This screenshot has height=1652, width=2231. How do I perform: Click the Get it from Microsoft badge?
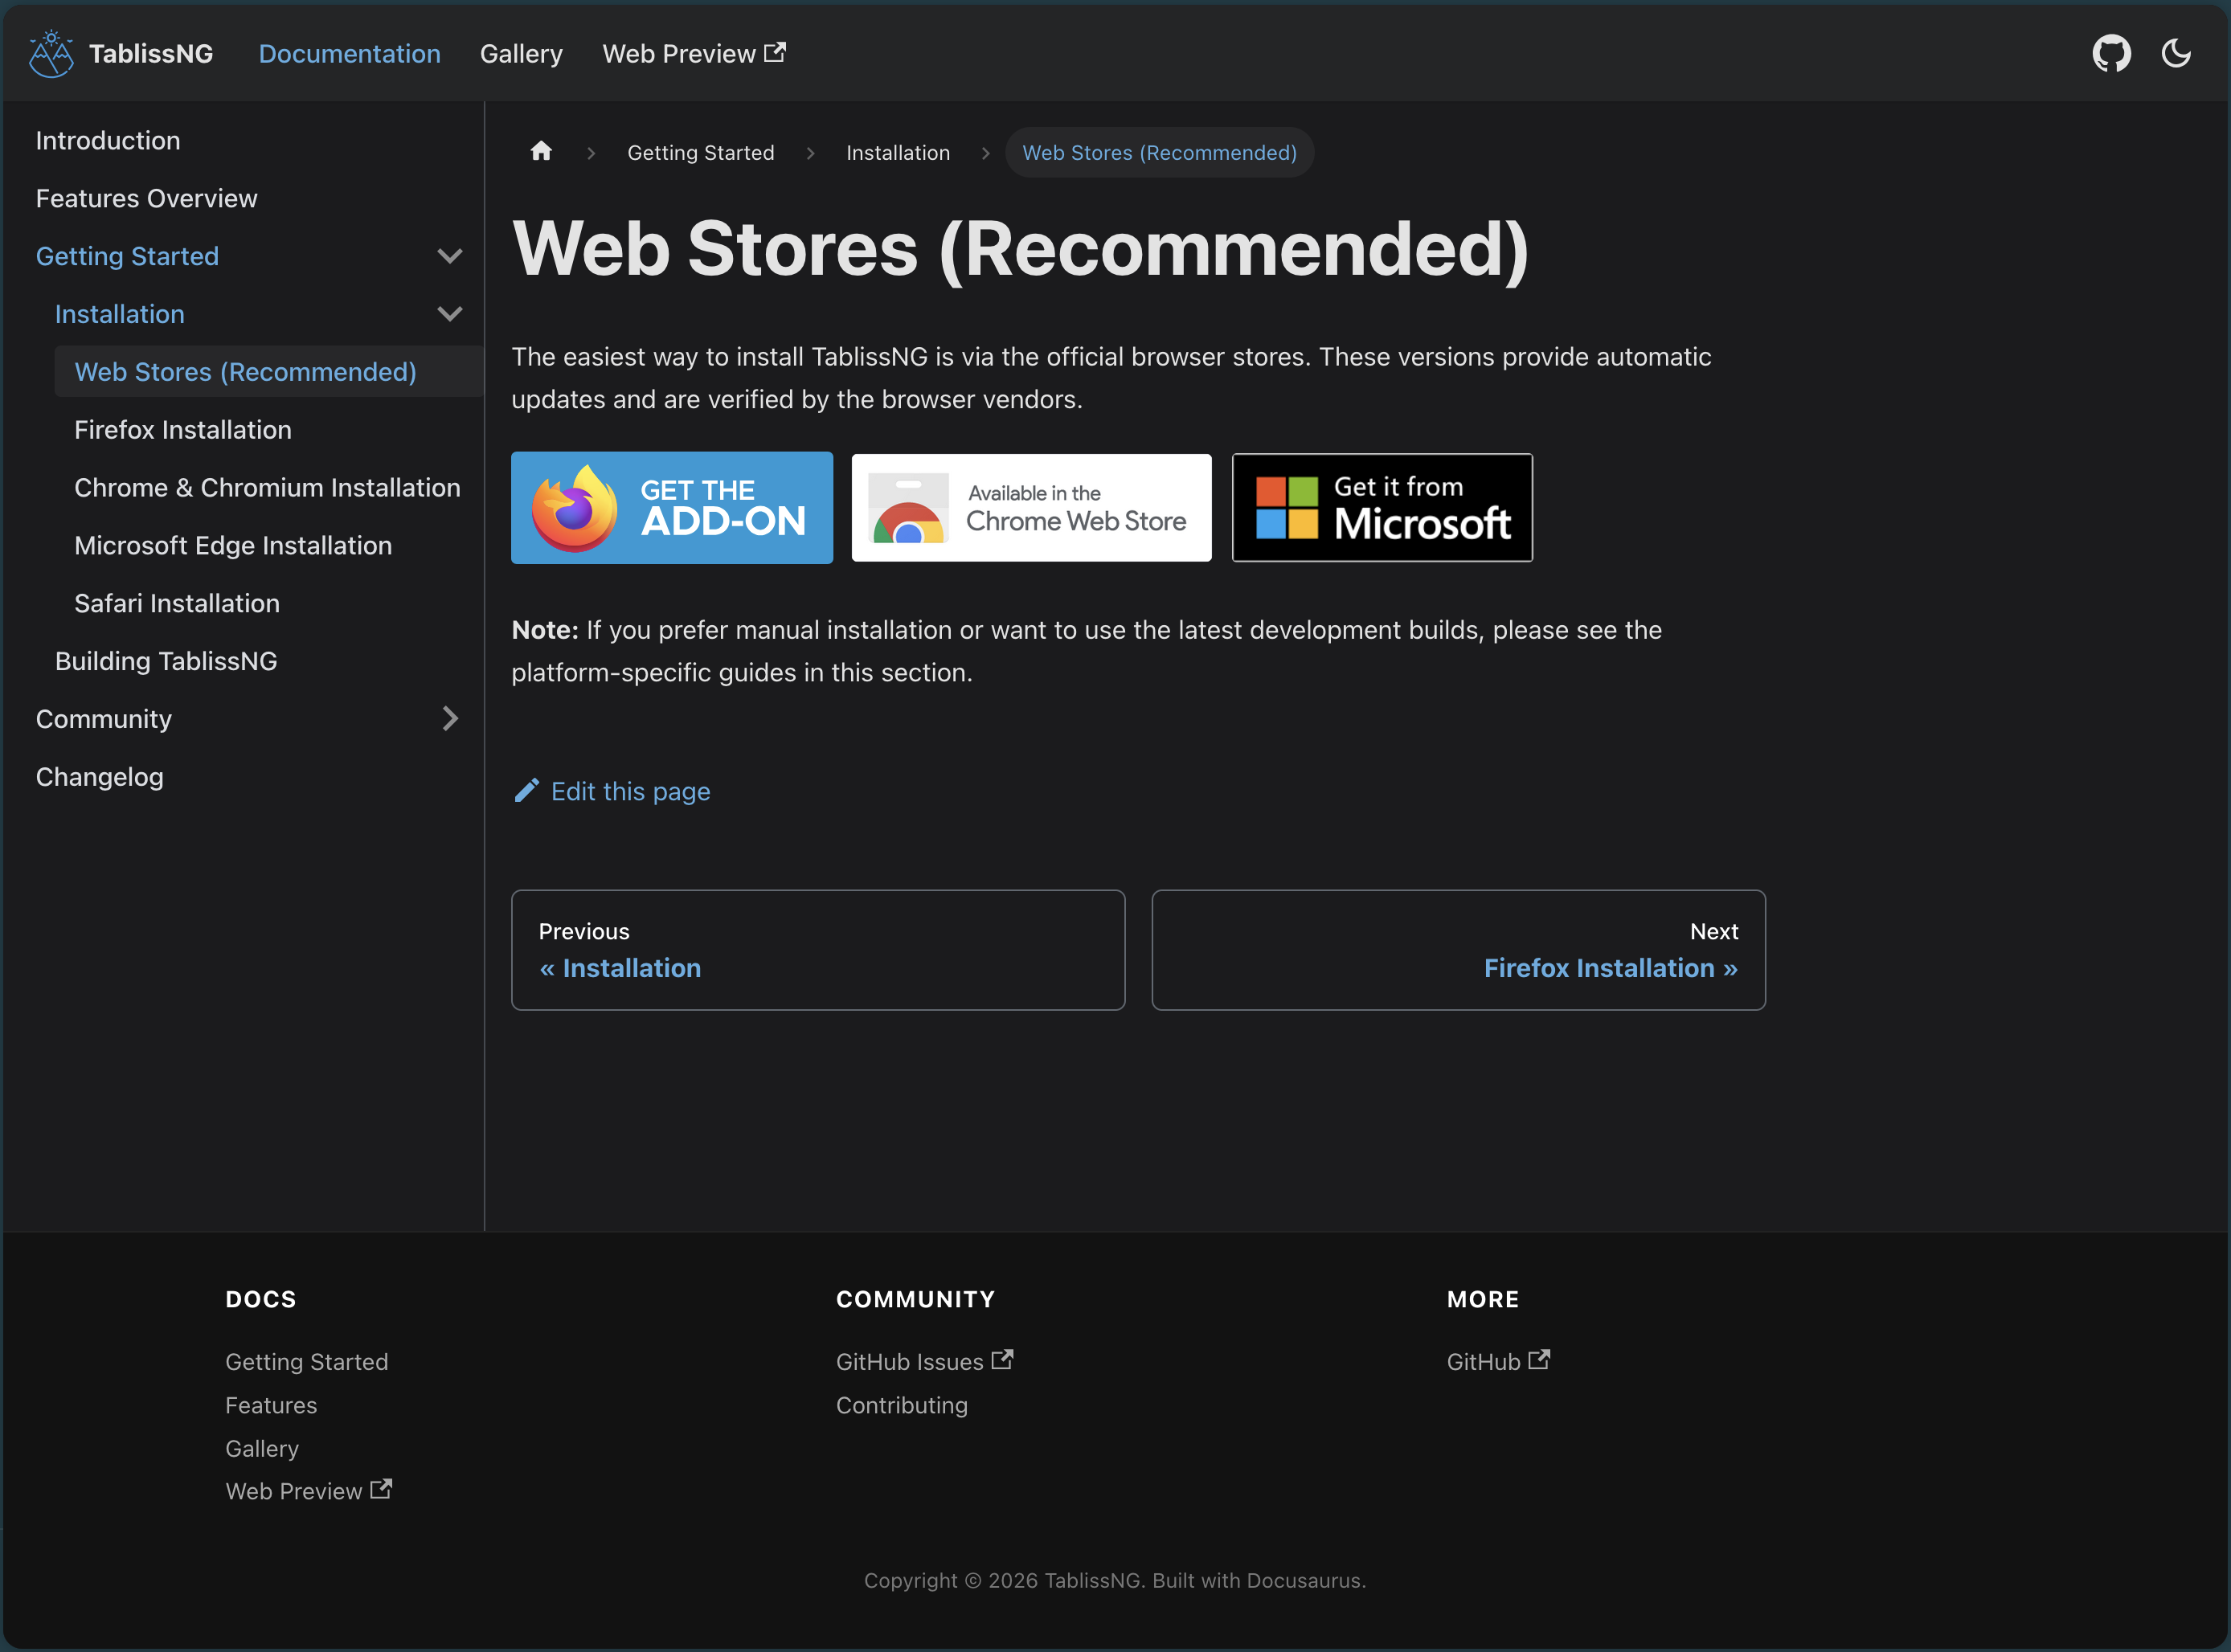1382,508
